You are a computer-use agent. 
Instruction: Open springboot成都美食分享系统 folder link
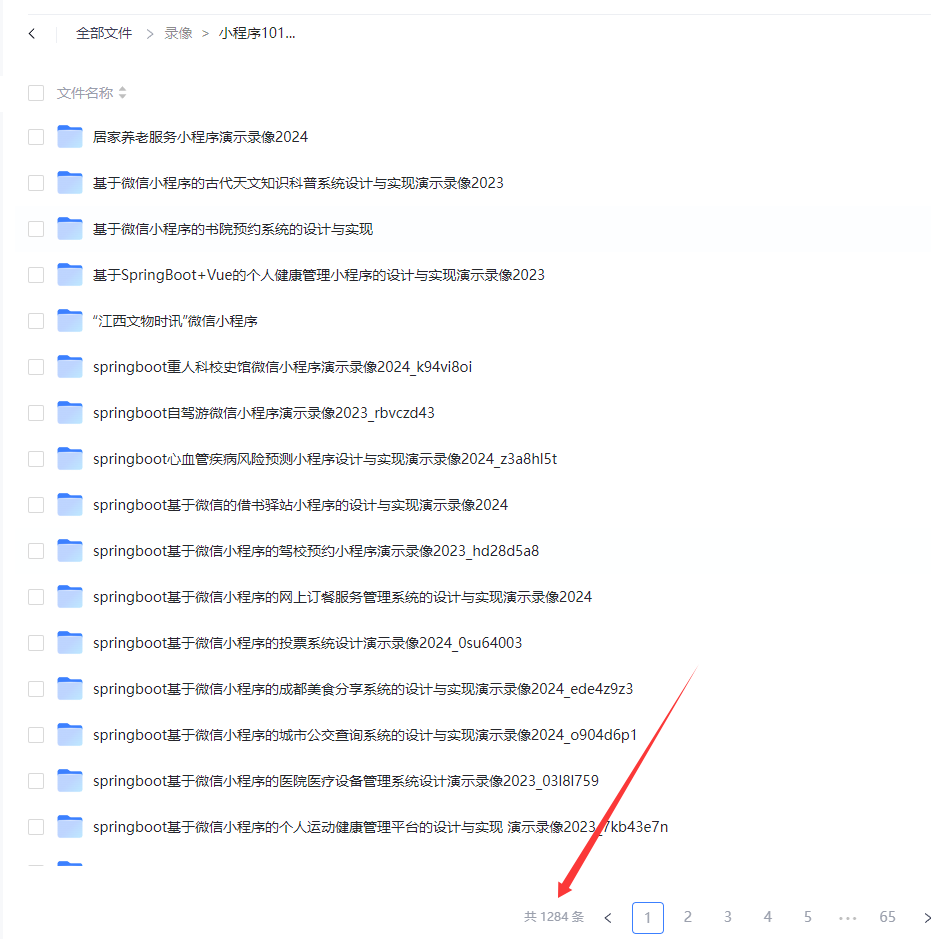tap(362, 689)
